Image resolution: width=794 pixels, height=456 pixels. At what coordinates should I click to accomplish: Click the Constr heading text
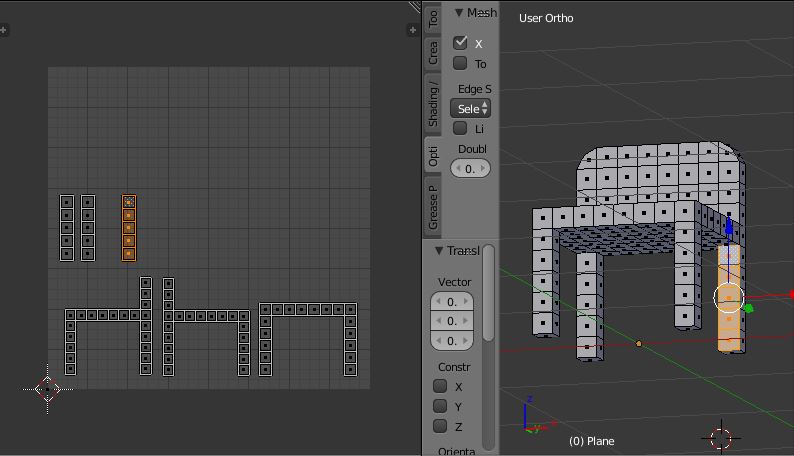click(454, 367)
